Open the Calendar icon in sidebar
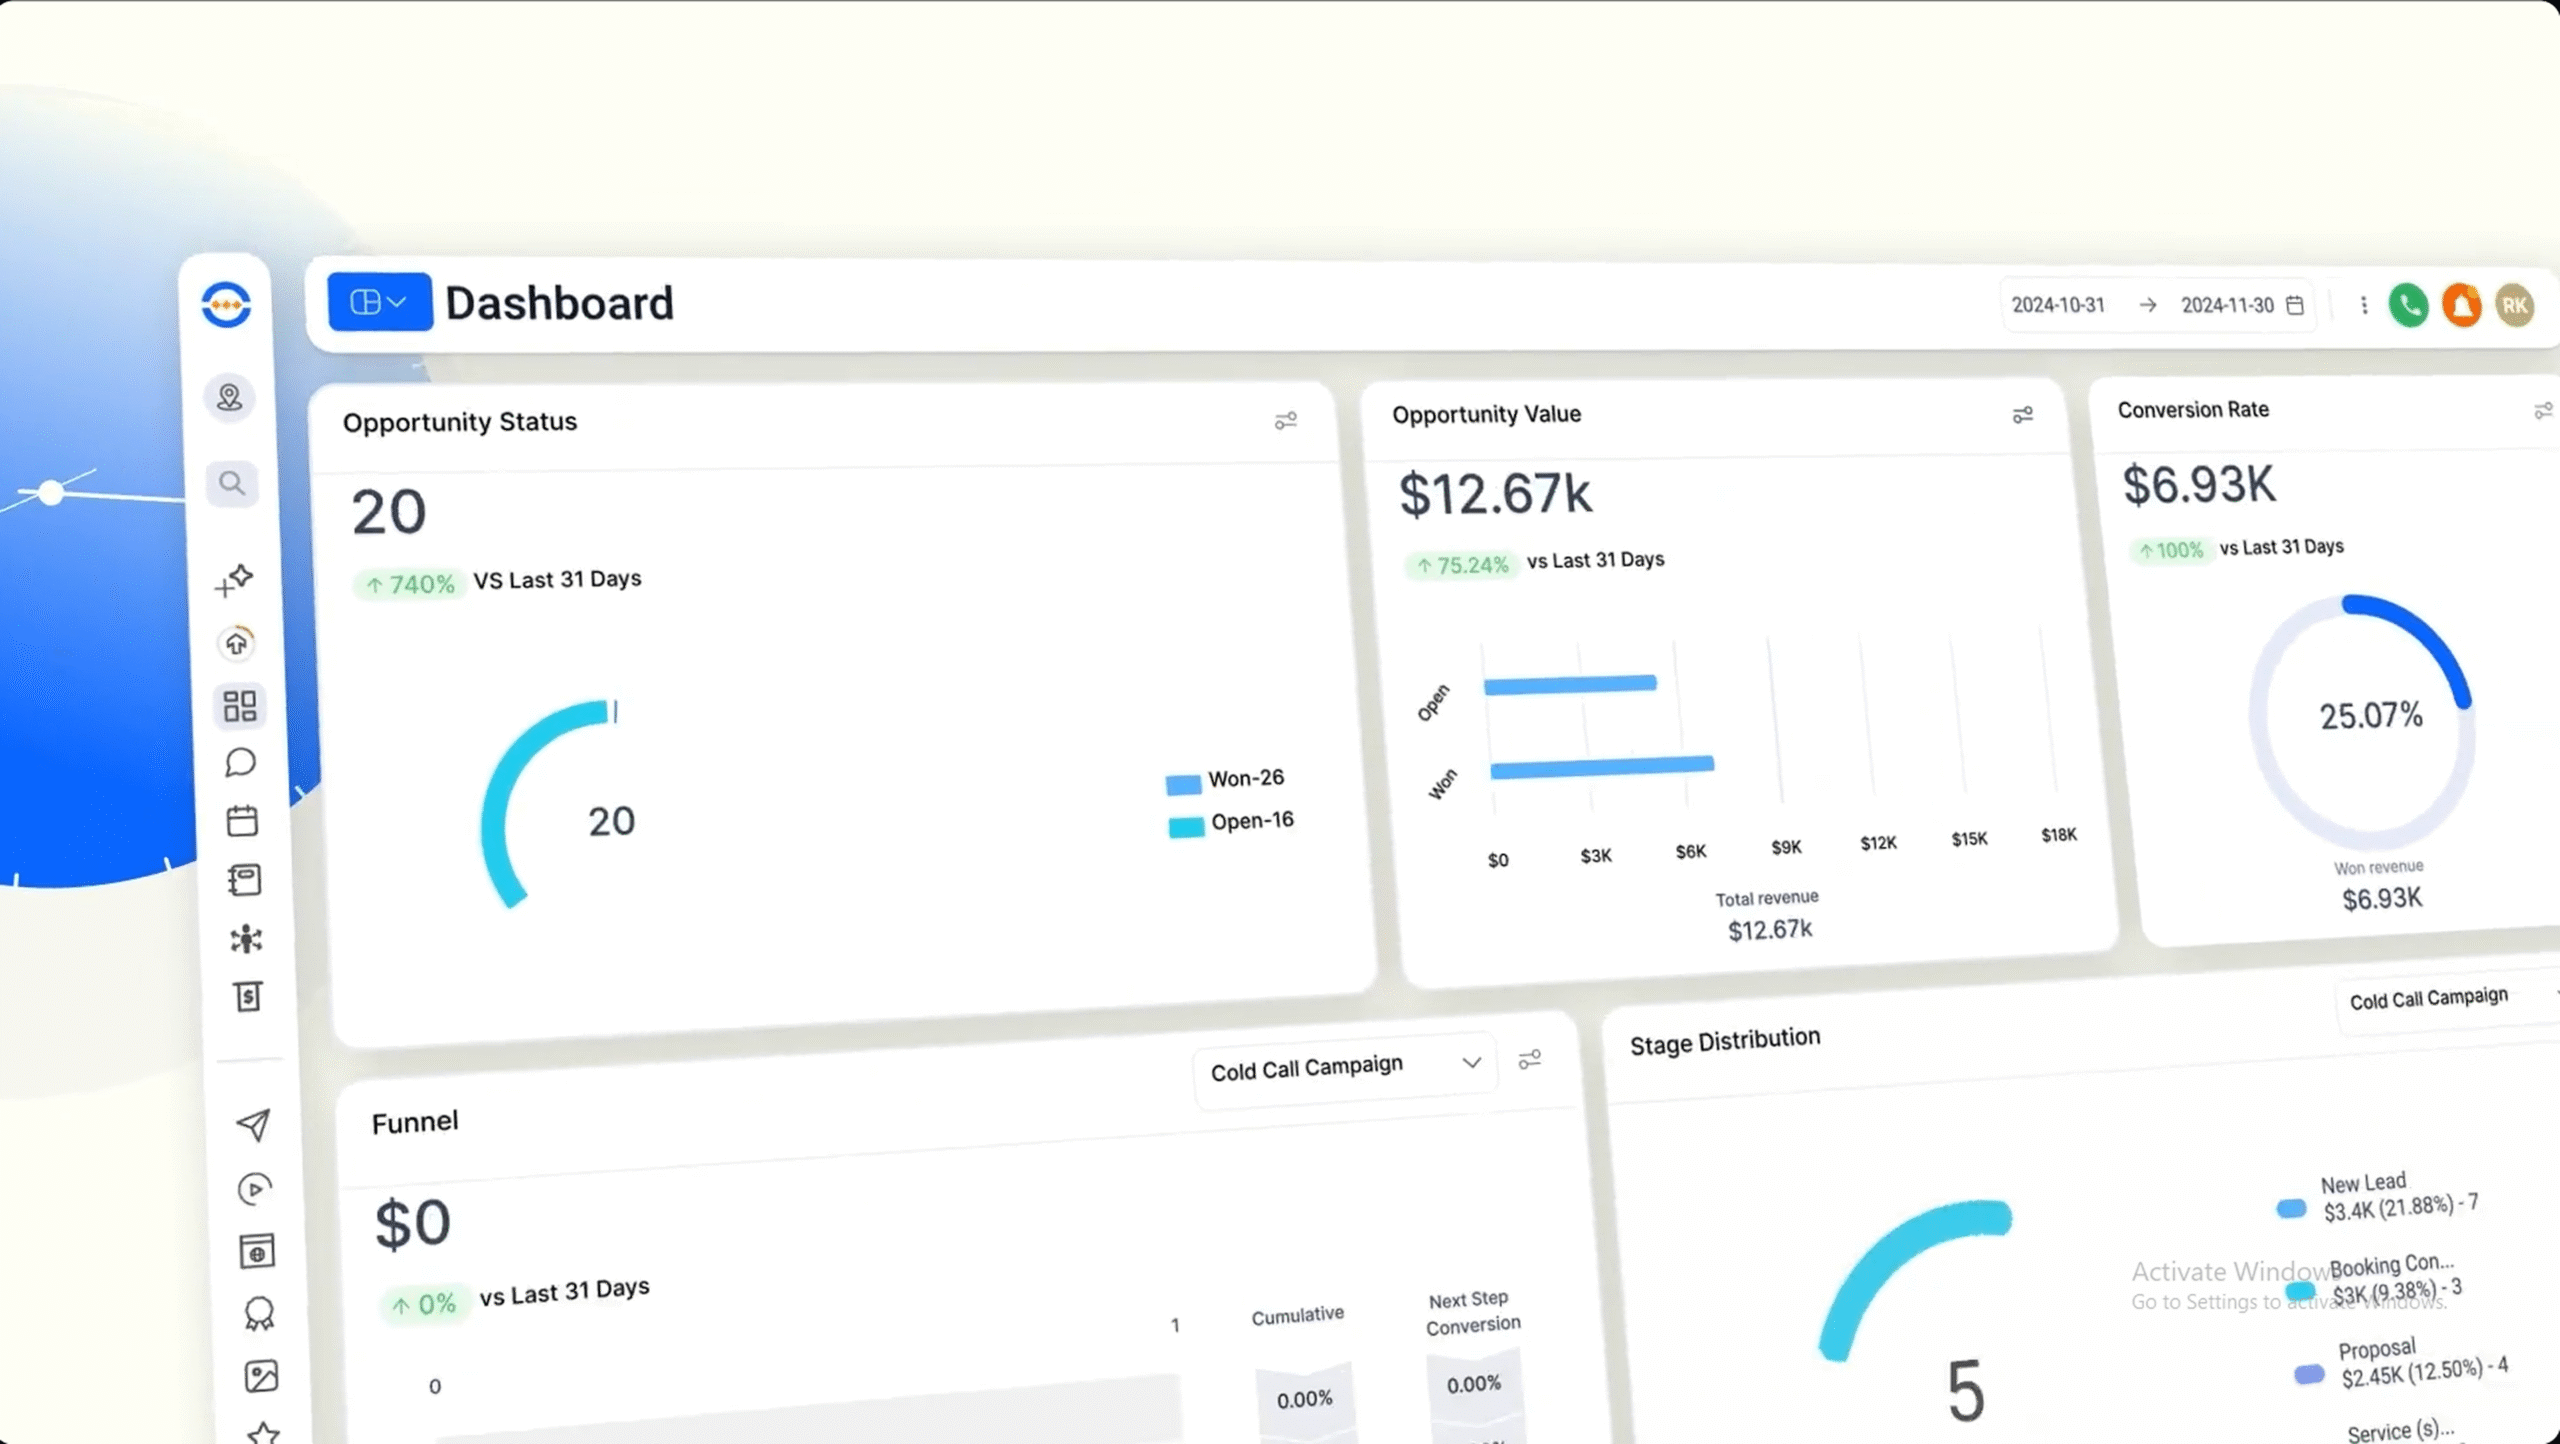 (242, 821)
